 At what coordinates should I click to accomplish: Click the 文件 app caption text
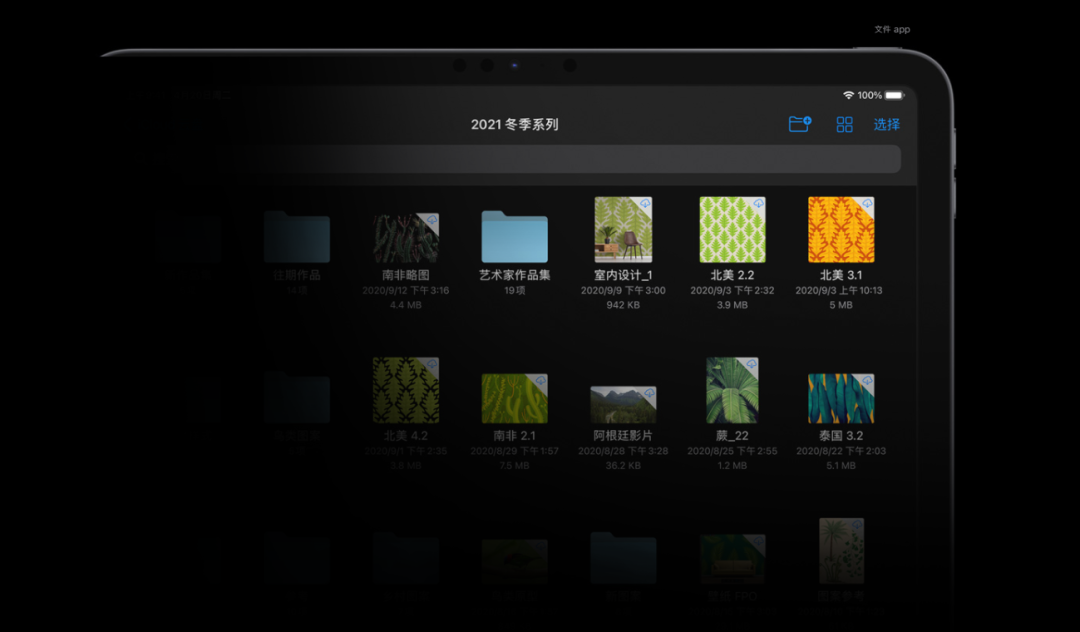(x=892, y=30)
